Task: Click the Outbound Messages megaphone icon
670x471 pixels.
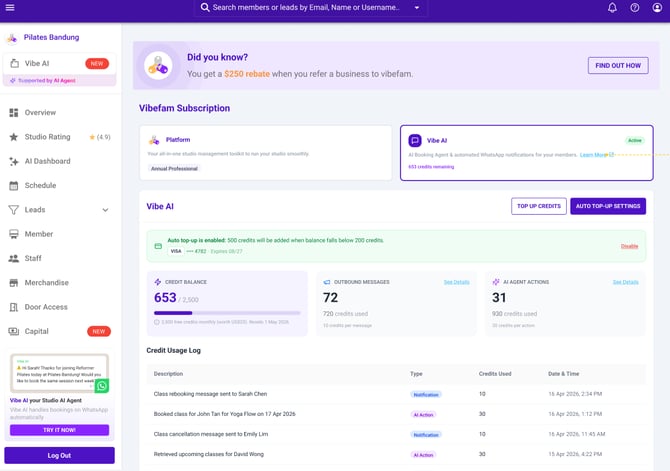Action: tap(327, 282)
